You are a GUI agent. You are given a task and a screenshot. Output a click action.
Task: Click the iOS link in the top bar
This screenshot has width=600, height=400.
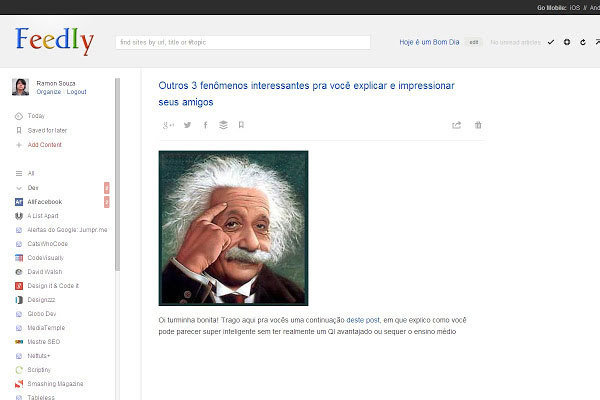574,8
